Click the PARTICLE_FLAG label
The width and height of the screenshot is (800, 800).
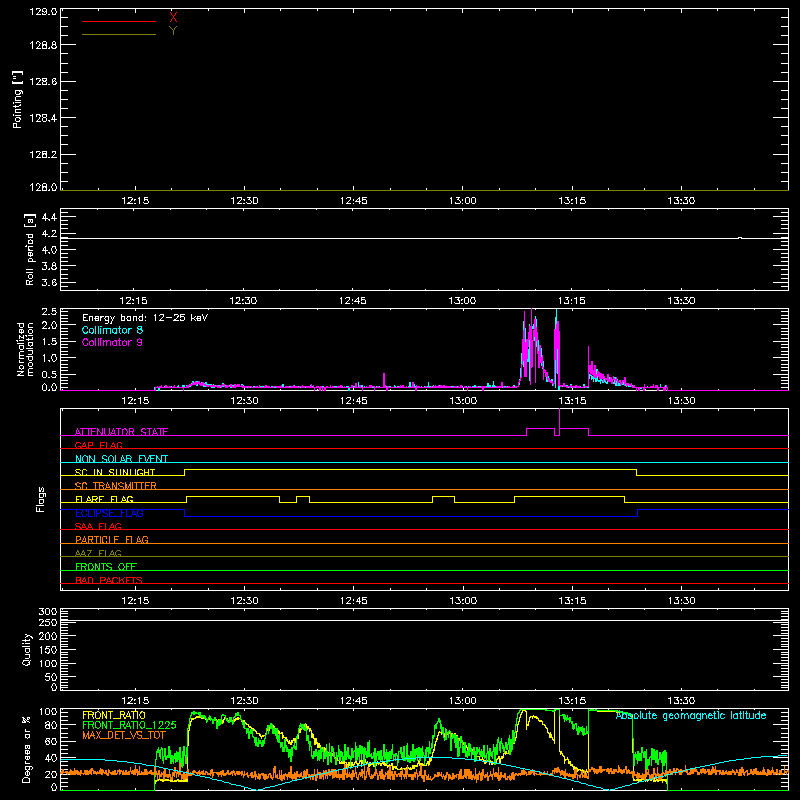click(112, 539)
